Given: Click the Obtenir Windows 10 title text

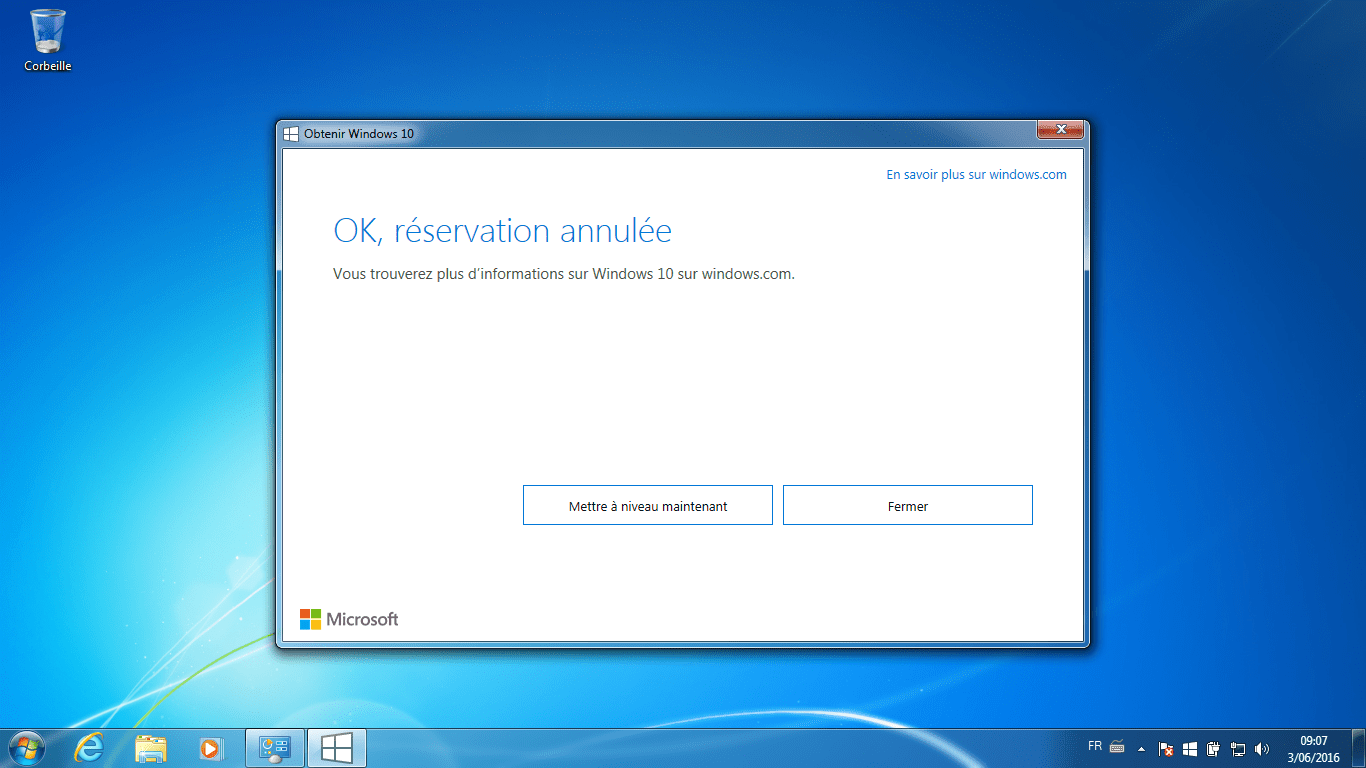Looking at the screenshot, I should (359, 133).
